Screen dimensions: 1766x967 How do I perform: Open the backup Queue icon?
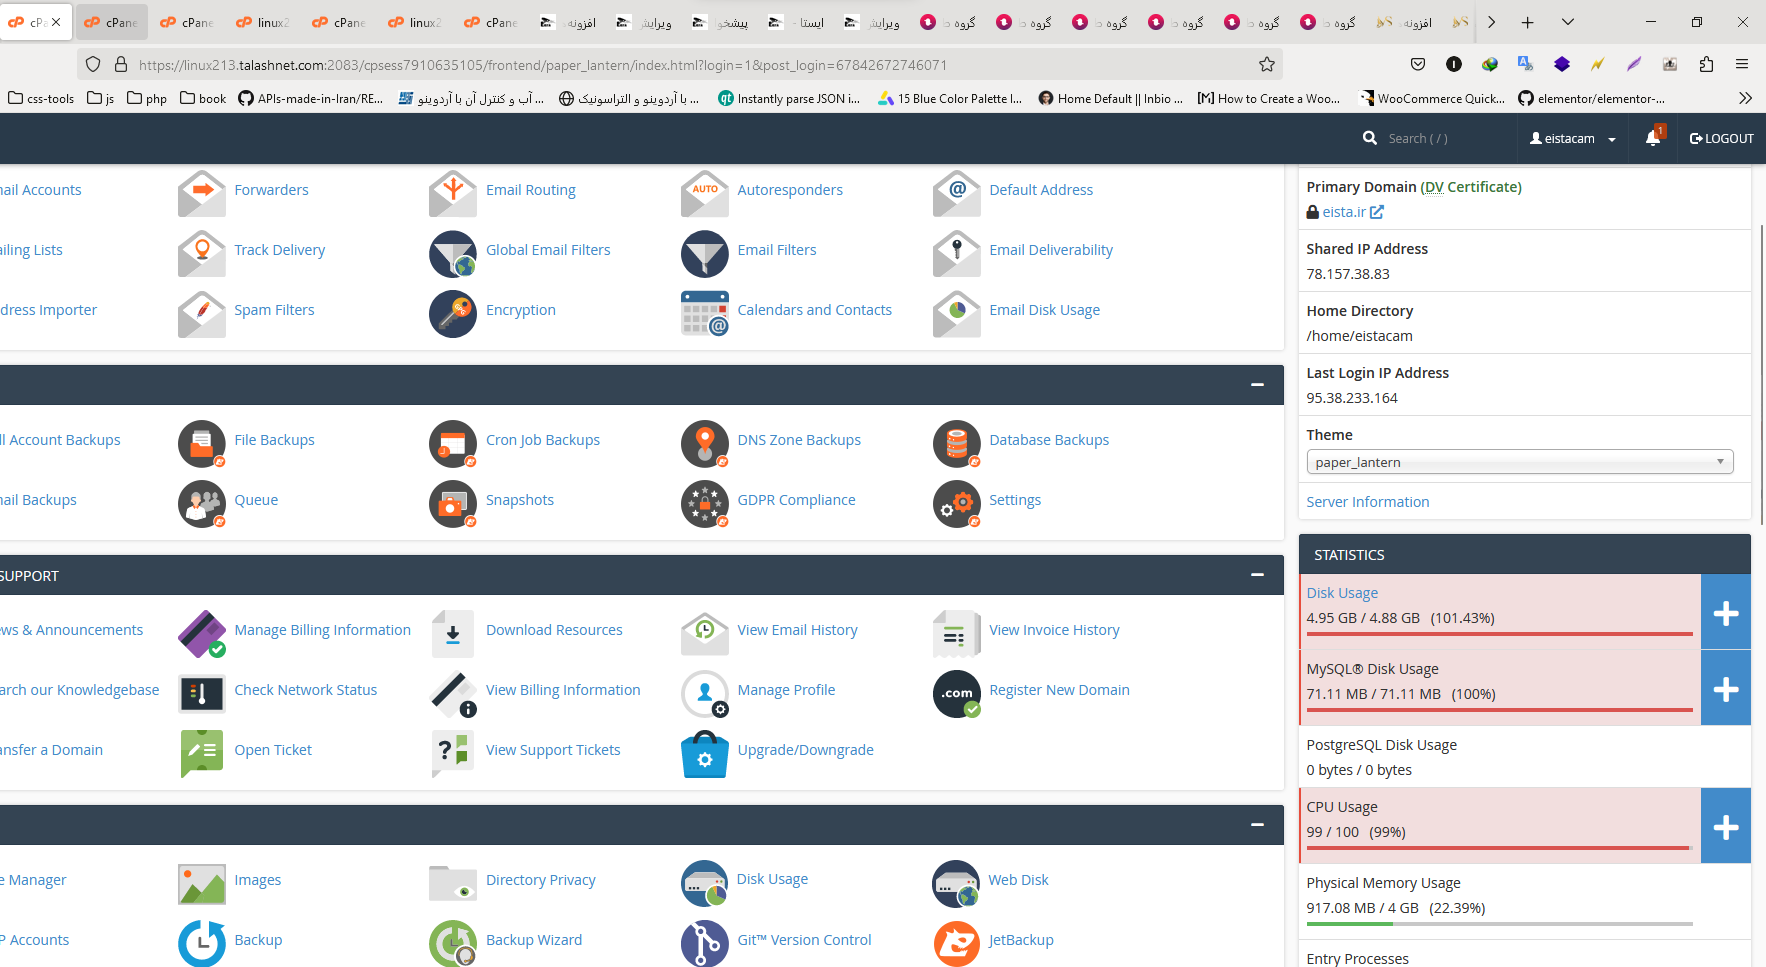point(202,504)
